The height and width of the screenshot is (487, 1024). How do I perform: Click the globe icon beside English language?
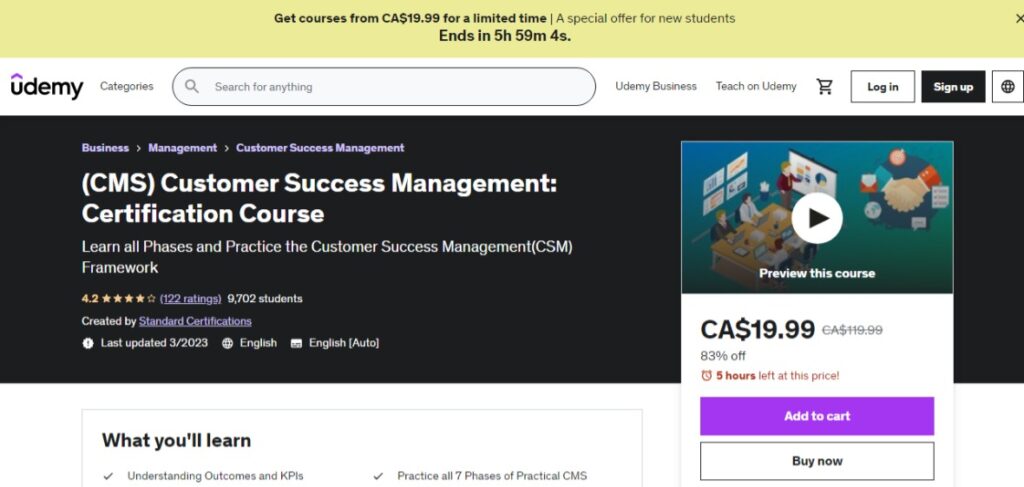pyautogui.click(x=227, y=343)
